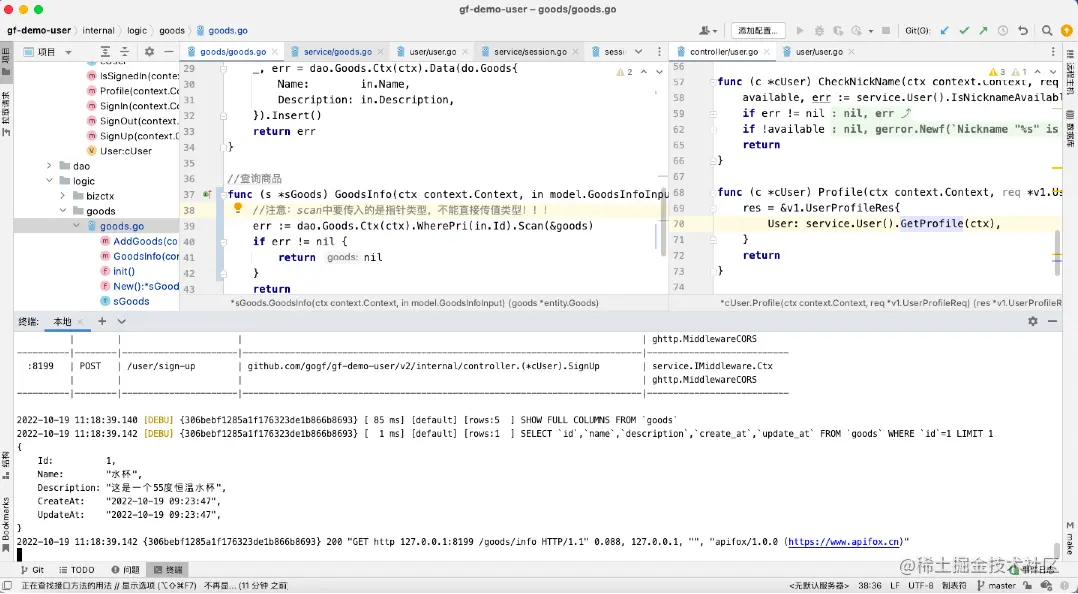
Task: Open Git history clock icon
Action: 1003,31
